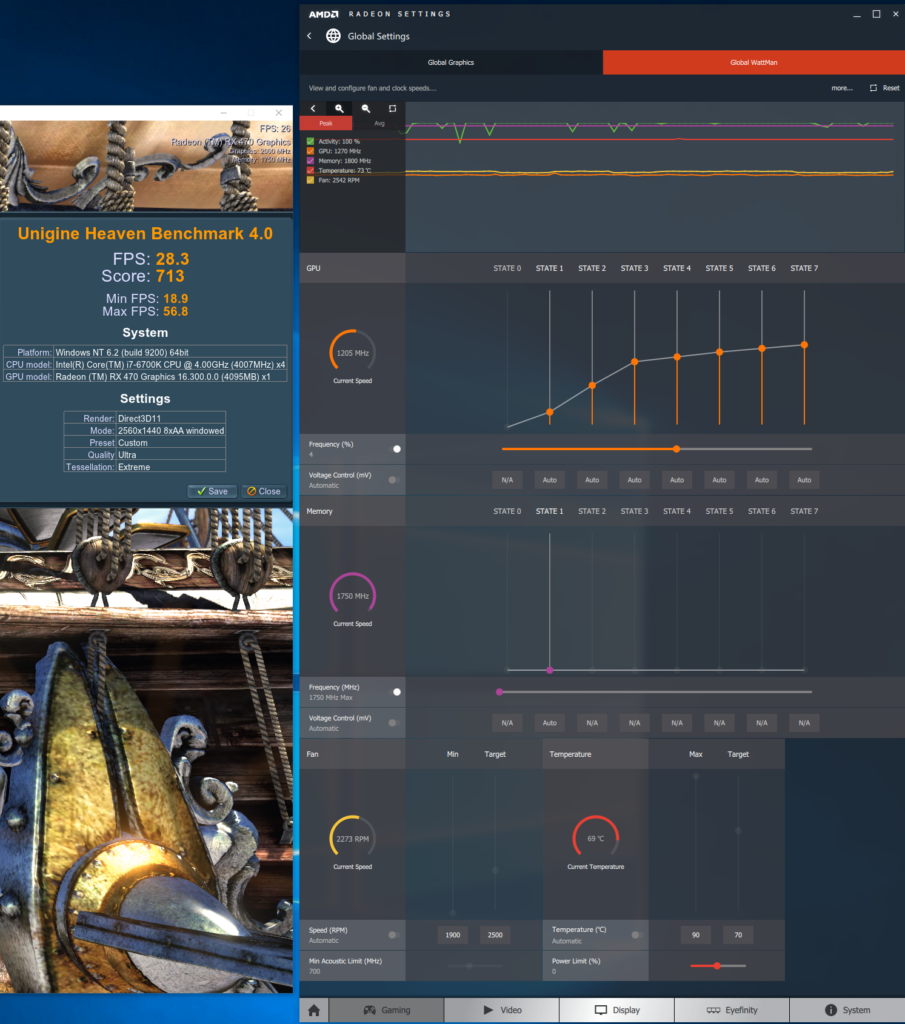Click the reset graph view icon
The image size is (905, 1024).
[x=392, y=108]
